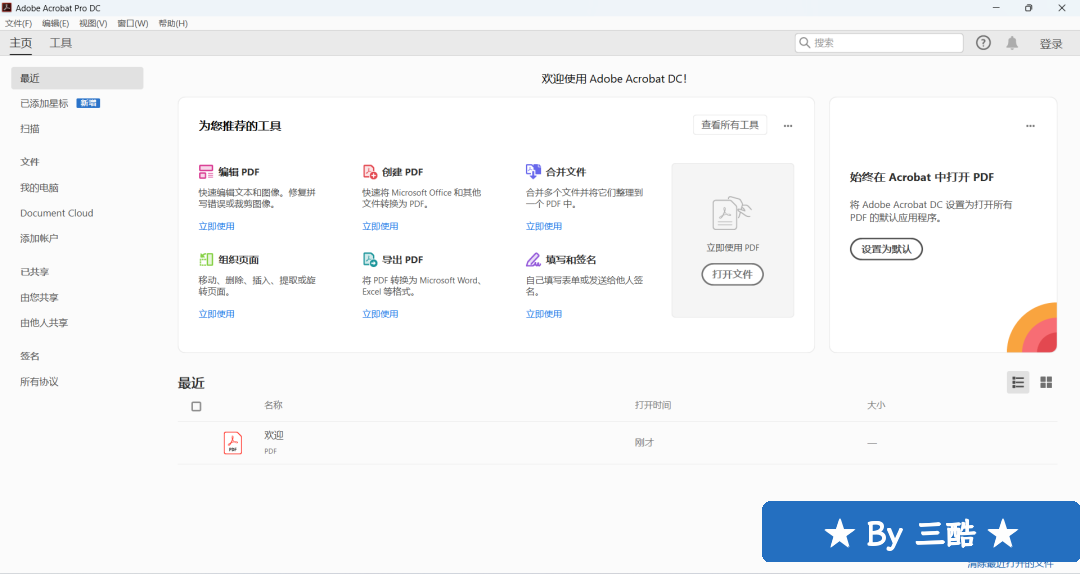Image resolution: width=1080 pixels, height=574 pixels.
Task: Sort recent files by 打开时间 column
Action: [x=653, y=405]
